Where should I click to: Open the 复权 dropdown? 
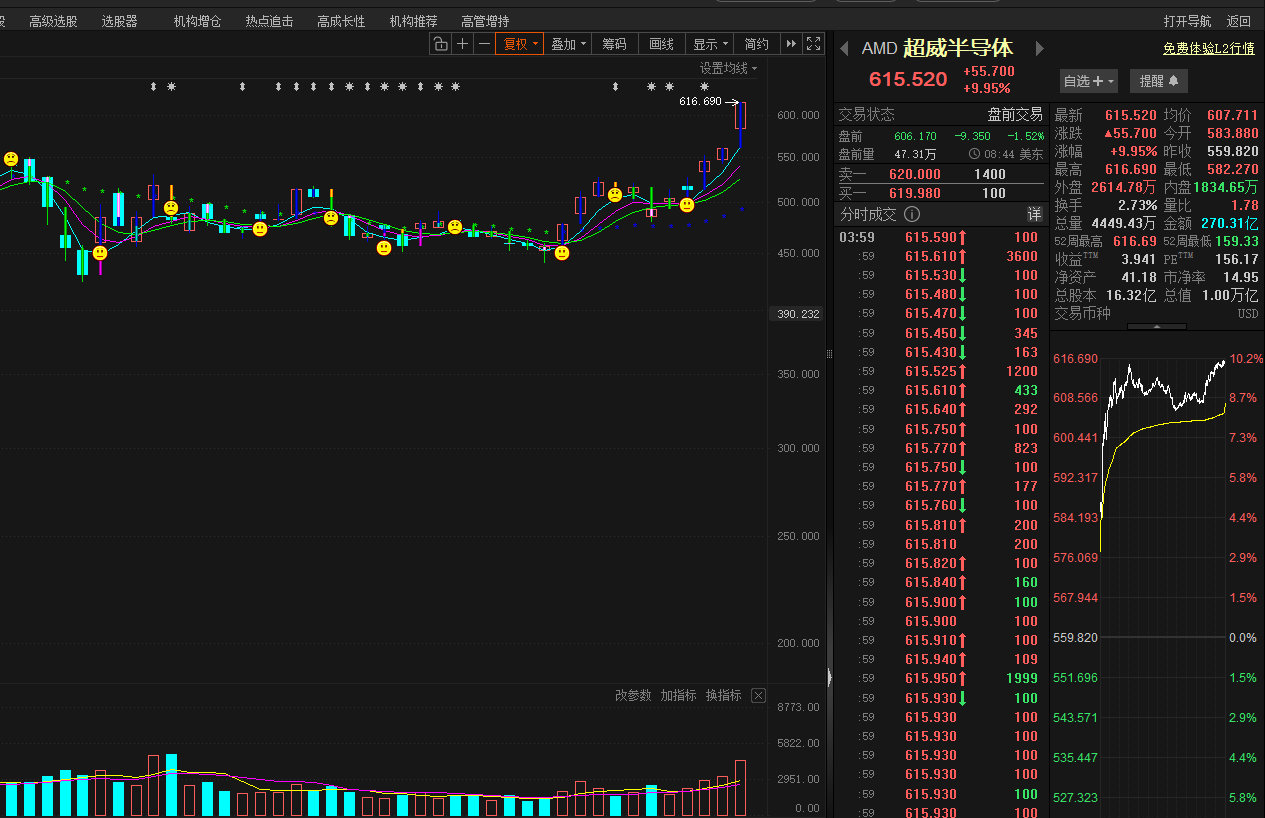(x=520, y=44)
